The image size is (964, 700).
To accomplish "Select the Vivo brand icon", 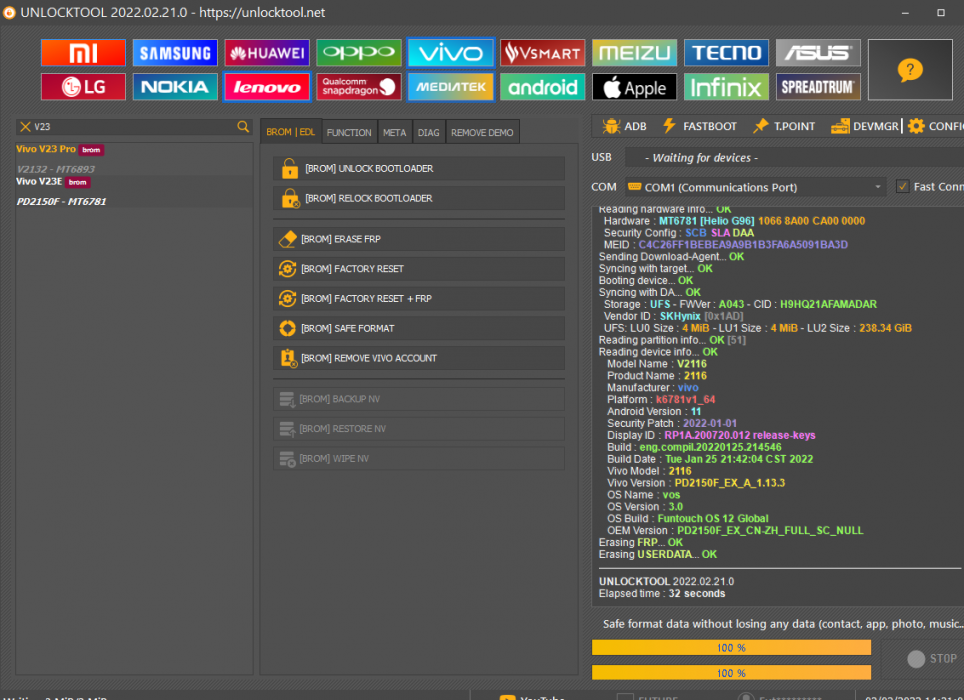I will pyautogui.click(x=451, y=53).
